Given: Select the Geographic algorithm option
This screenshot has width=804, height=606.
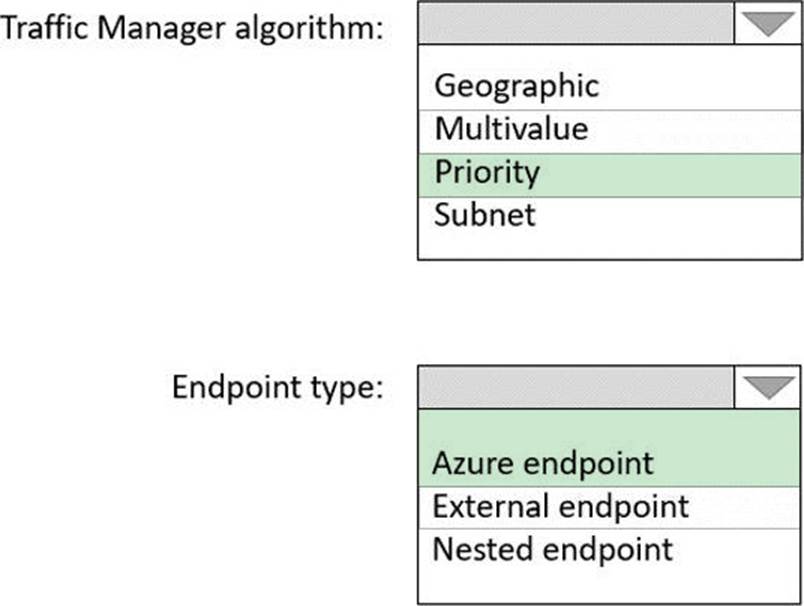Looking at the screenshot, I should (516, 86).
